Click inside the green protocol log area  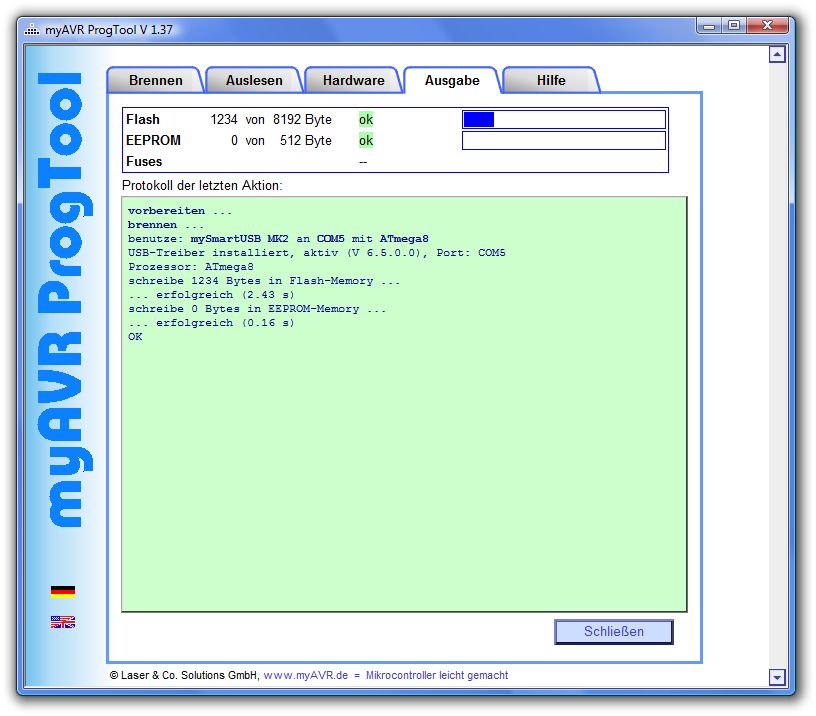tap(404, 450)
